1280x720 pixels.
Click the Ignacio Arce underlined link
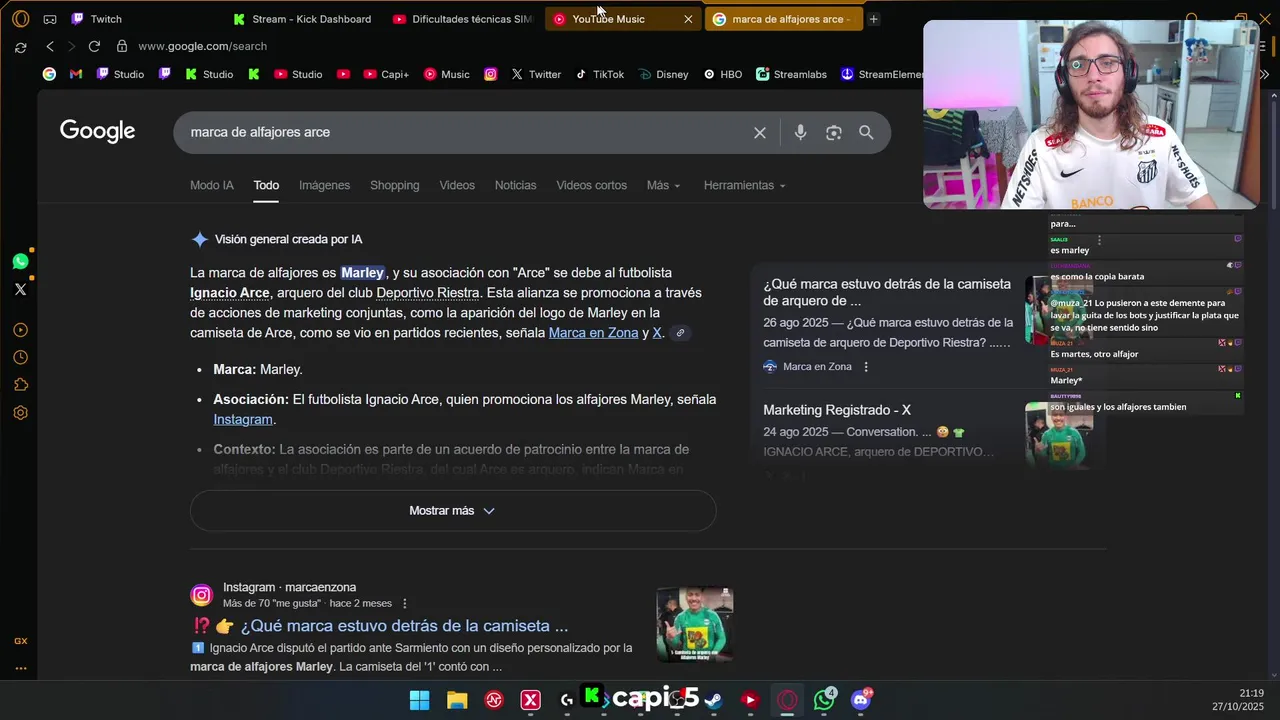click(x=230, y=293)
